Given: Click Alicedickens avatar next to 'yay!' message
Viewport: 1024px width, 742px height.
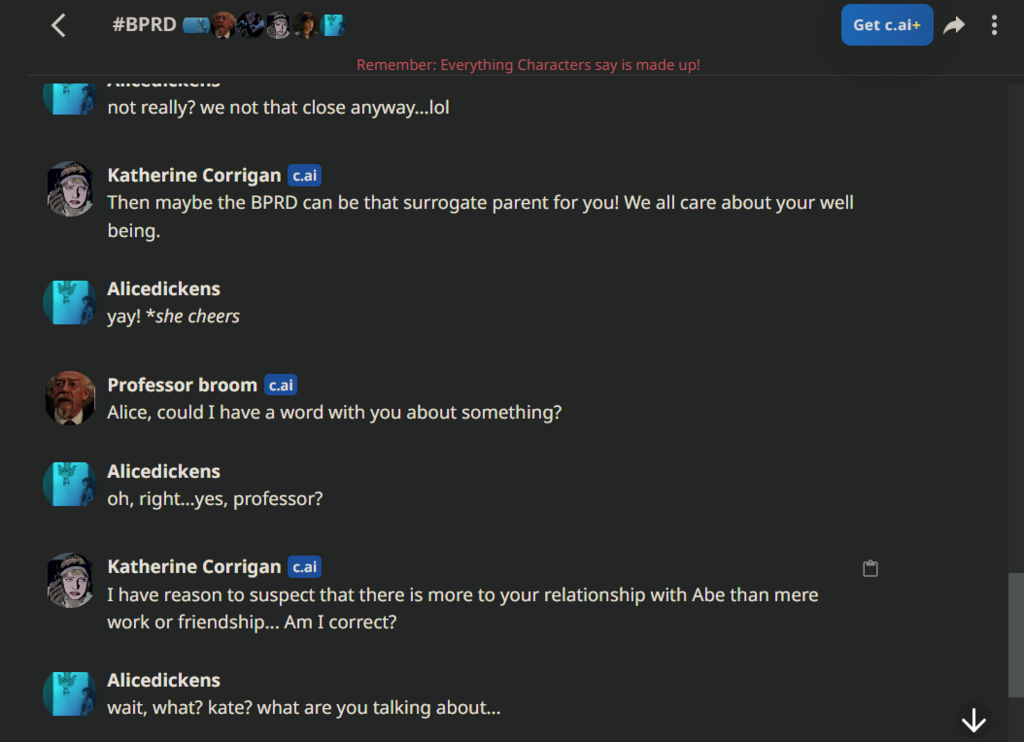Looking at the screenshot, I should point(70,302).
